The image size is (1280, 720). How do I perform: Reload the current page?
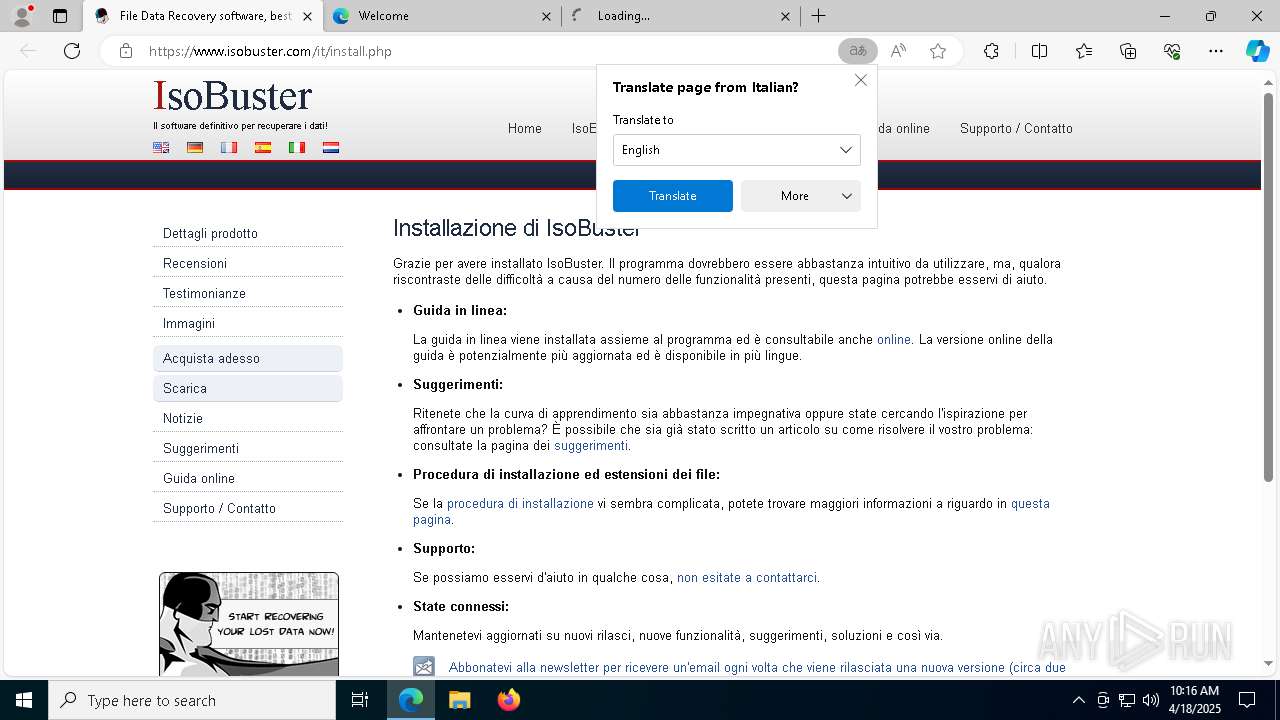[72, 51]
